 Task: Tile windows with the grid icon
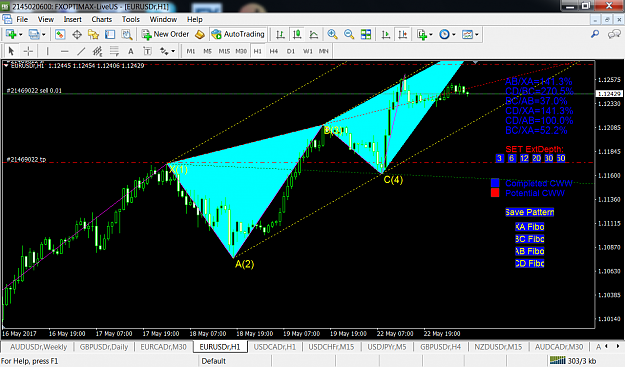pyautogui.click(x=366, y=35)
